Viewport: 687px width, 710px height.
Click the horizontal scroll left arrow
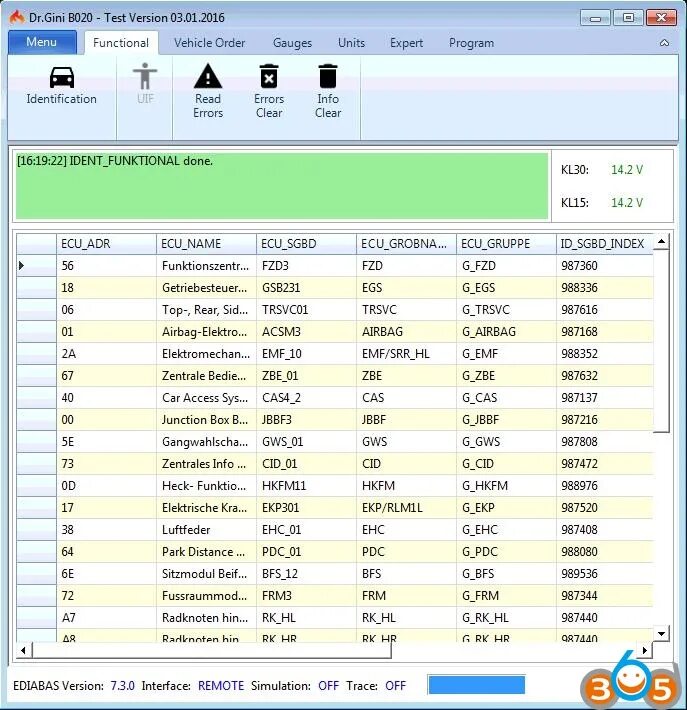[23, 651]
